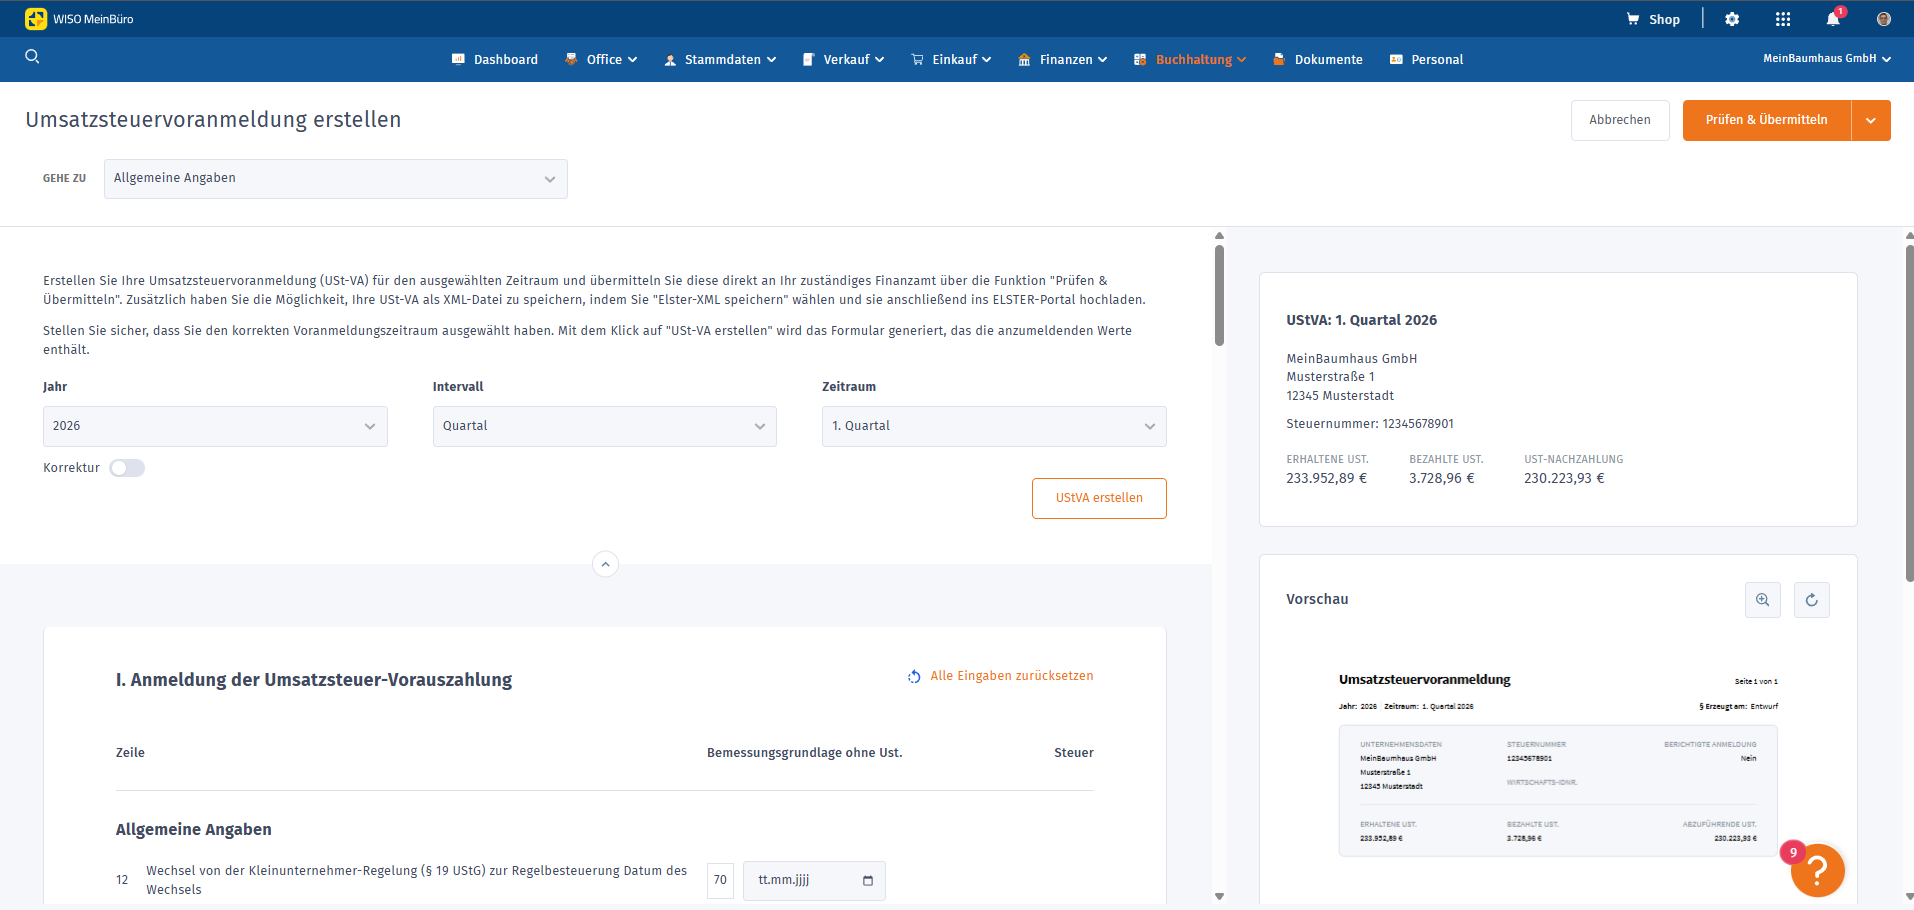Expand the Gehe zu section dropdown
Viewport: 1914px width, 910px height.
335,179
